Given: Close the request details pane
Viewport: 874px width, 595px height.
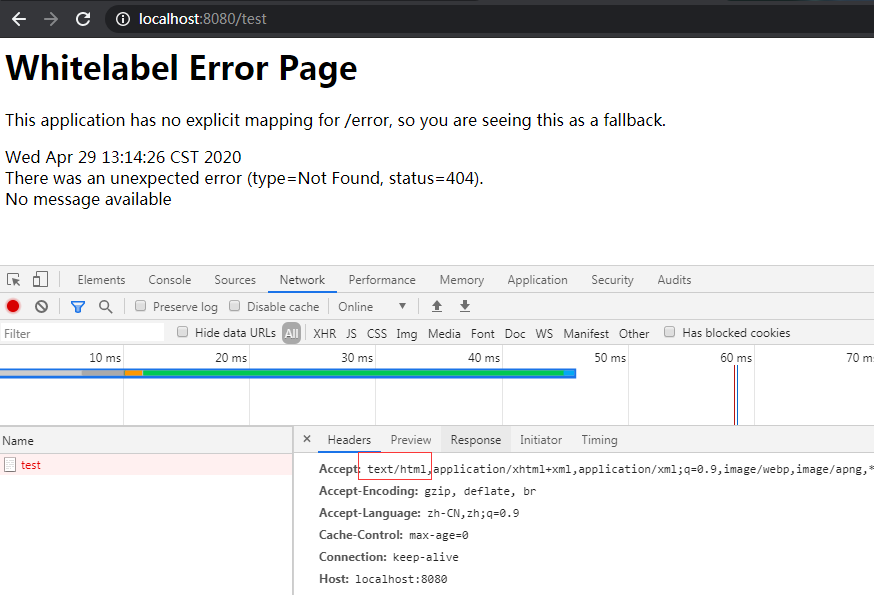Looking at the screenshot, I should (307, 439).
